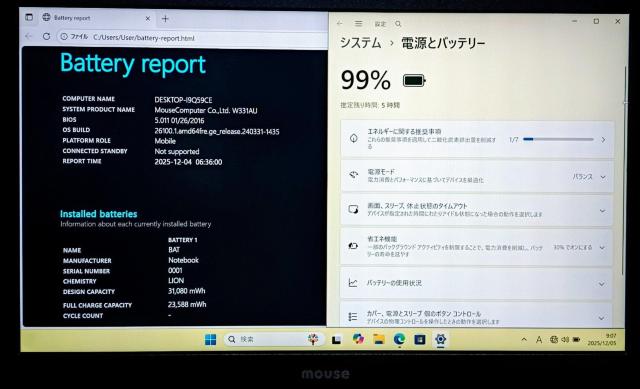Click the power mode gauge icon
The height and width of the screenshot is (389, 640).
(353, 175)
